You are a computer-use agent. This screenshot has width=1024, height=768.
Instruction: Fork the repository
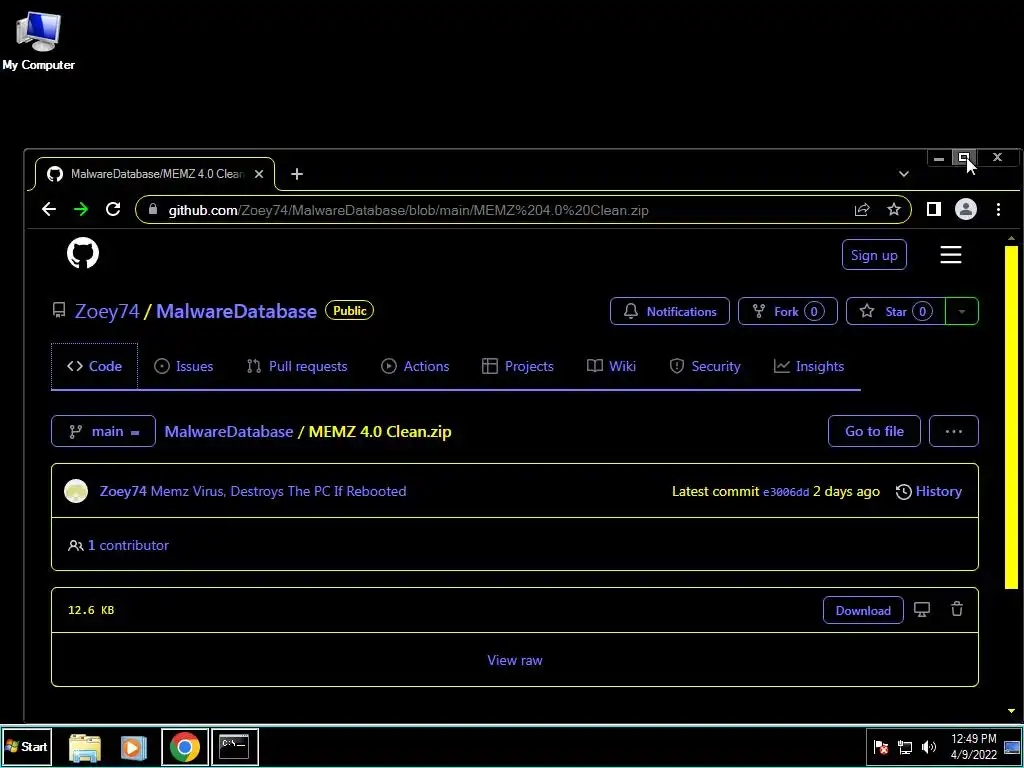click(x=788, y=312)
